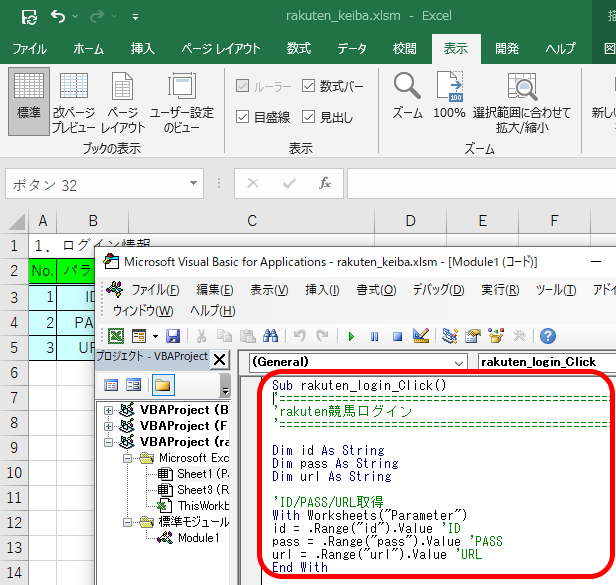Open insert object dropdown arrow in VBA toolbar
Image resolution: width=616 pixels, height=585 pixels.
pos(155,336)
